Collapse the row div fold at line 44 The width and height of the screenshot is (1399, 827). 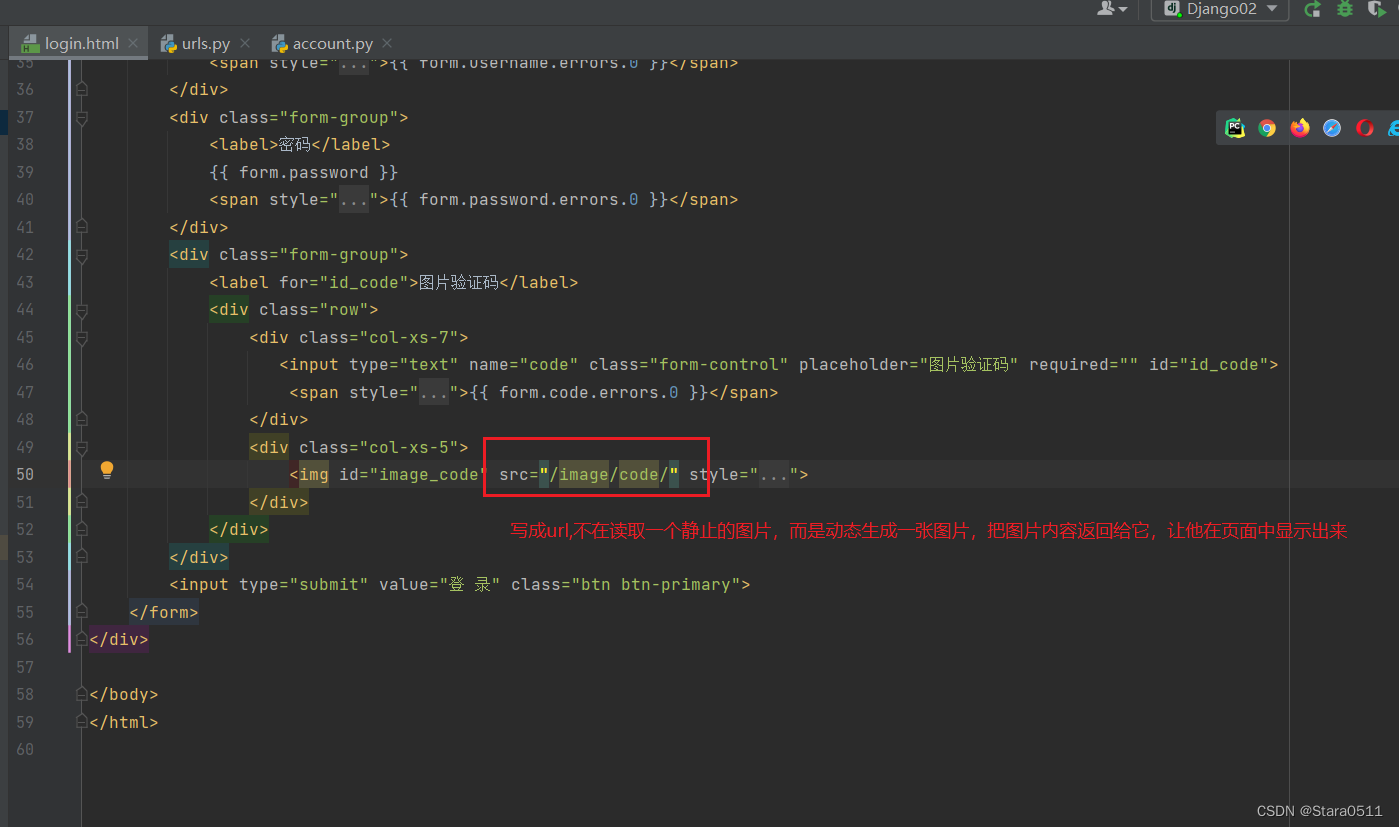(x=82, y=309)
